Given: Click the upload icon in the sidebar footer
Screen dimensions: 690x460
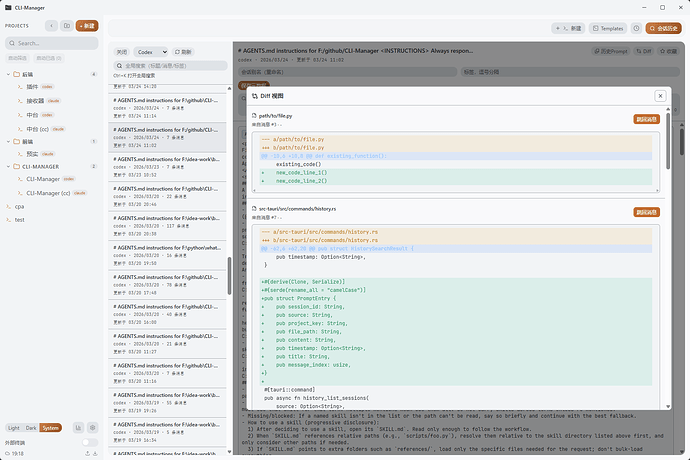Looking at the screenshot, I should tap(88, 453).
